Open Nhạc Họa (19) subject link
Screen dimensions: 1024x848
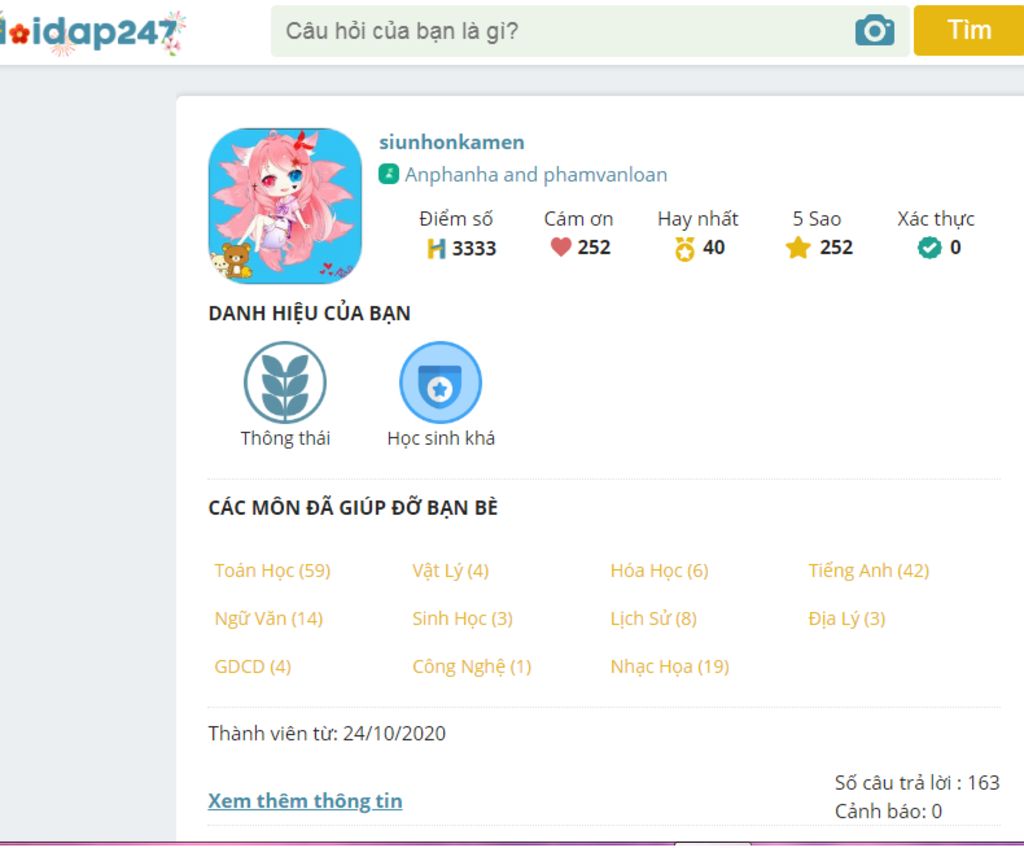click(670, 666)
